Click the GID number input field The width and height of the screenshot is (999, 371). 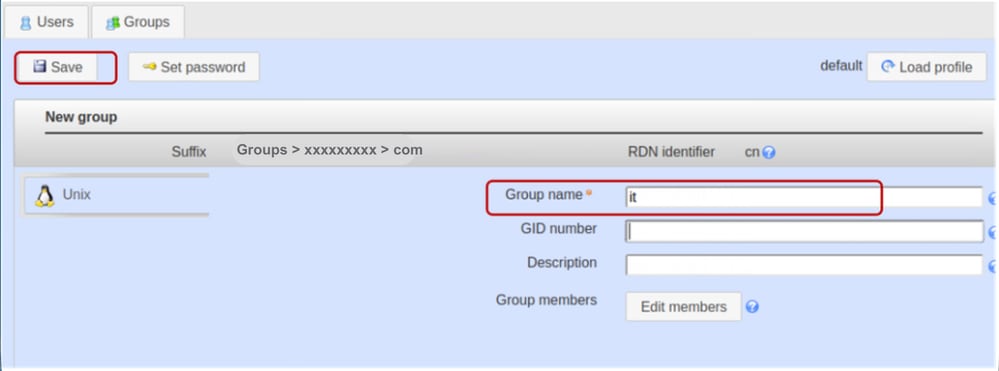(x=804, y=231)
